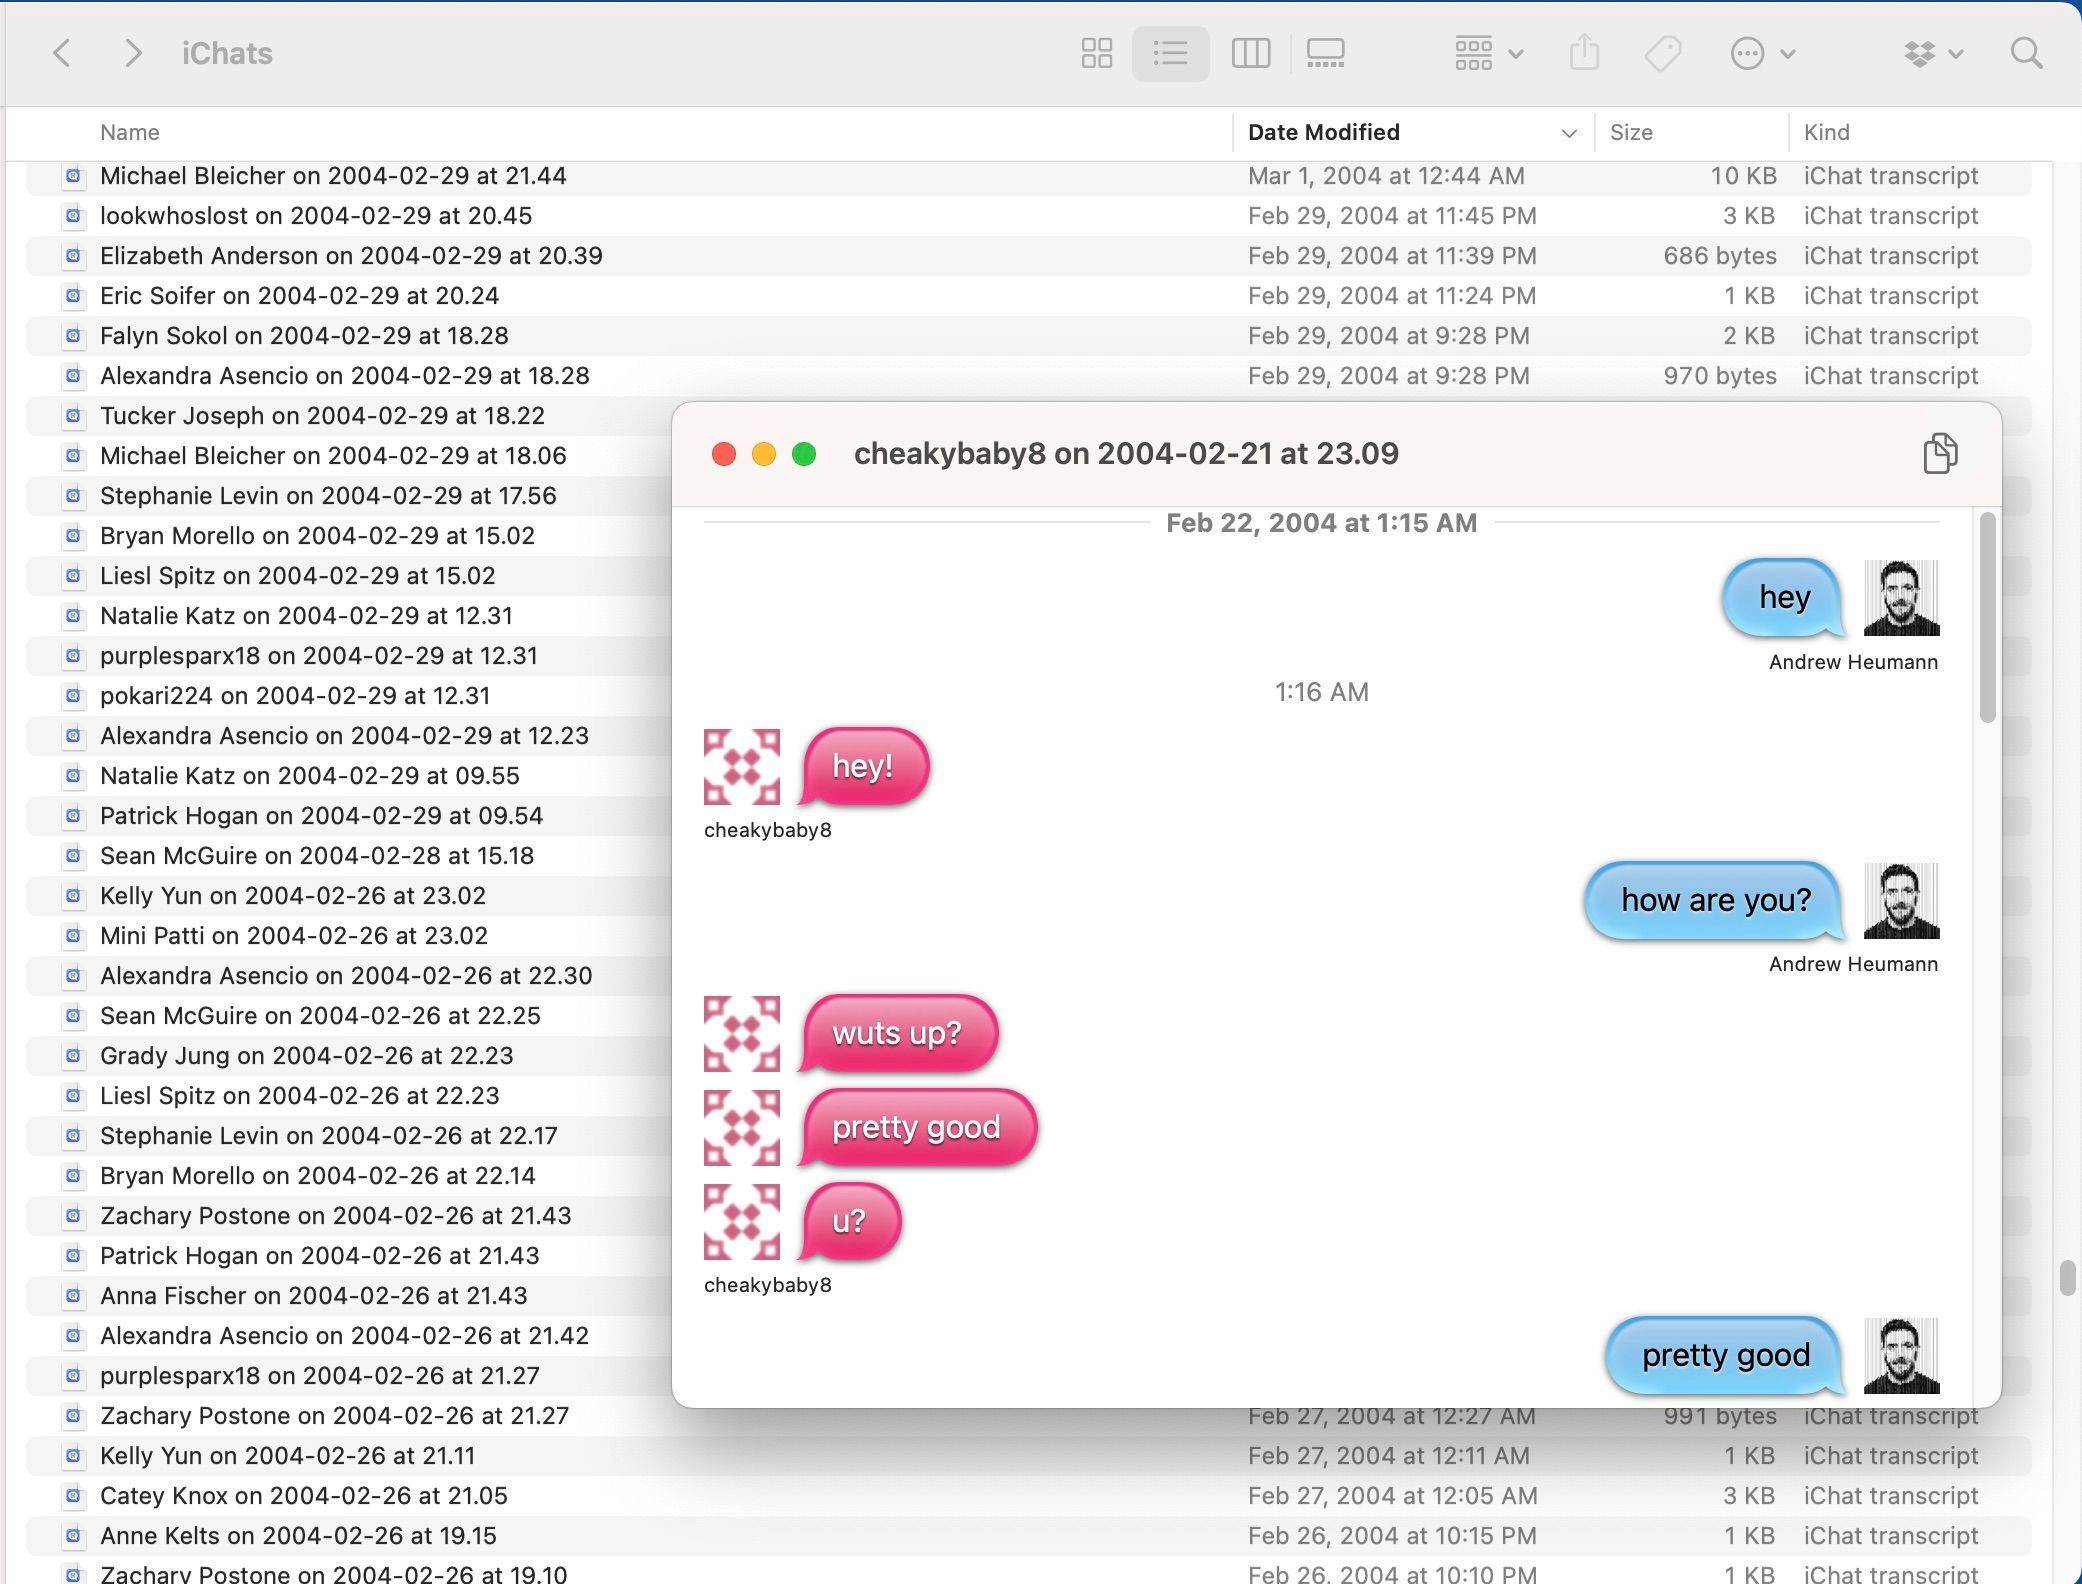Click the copy transcript icon in chat window

coord(1940,453)
